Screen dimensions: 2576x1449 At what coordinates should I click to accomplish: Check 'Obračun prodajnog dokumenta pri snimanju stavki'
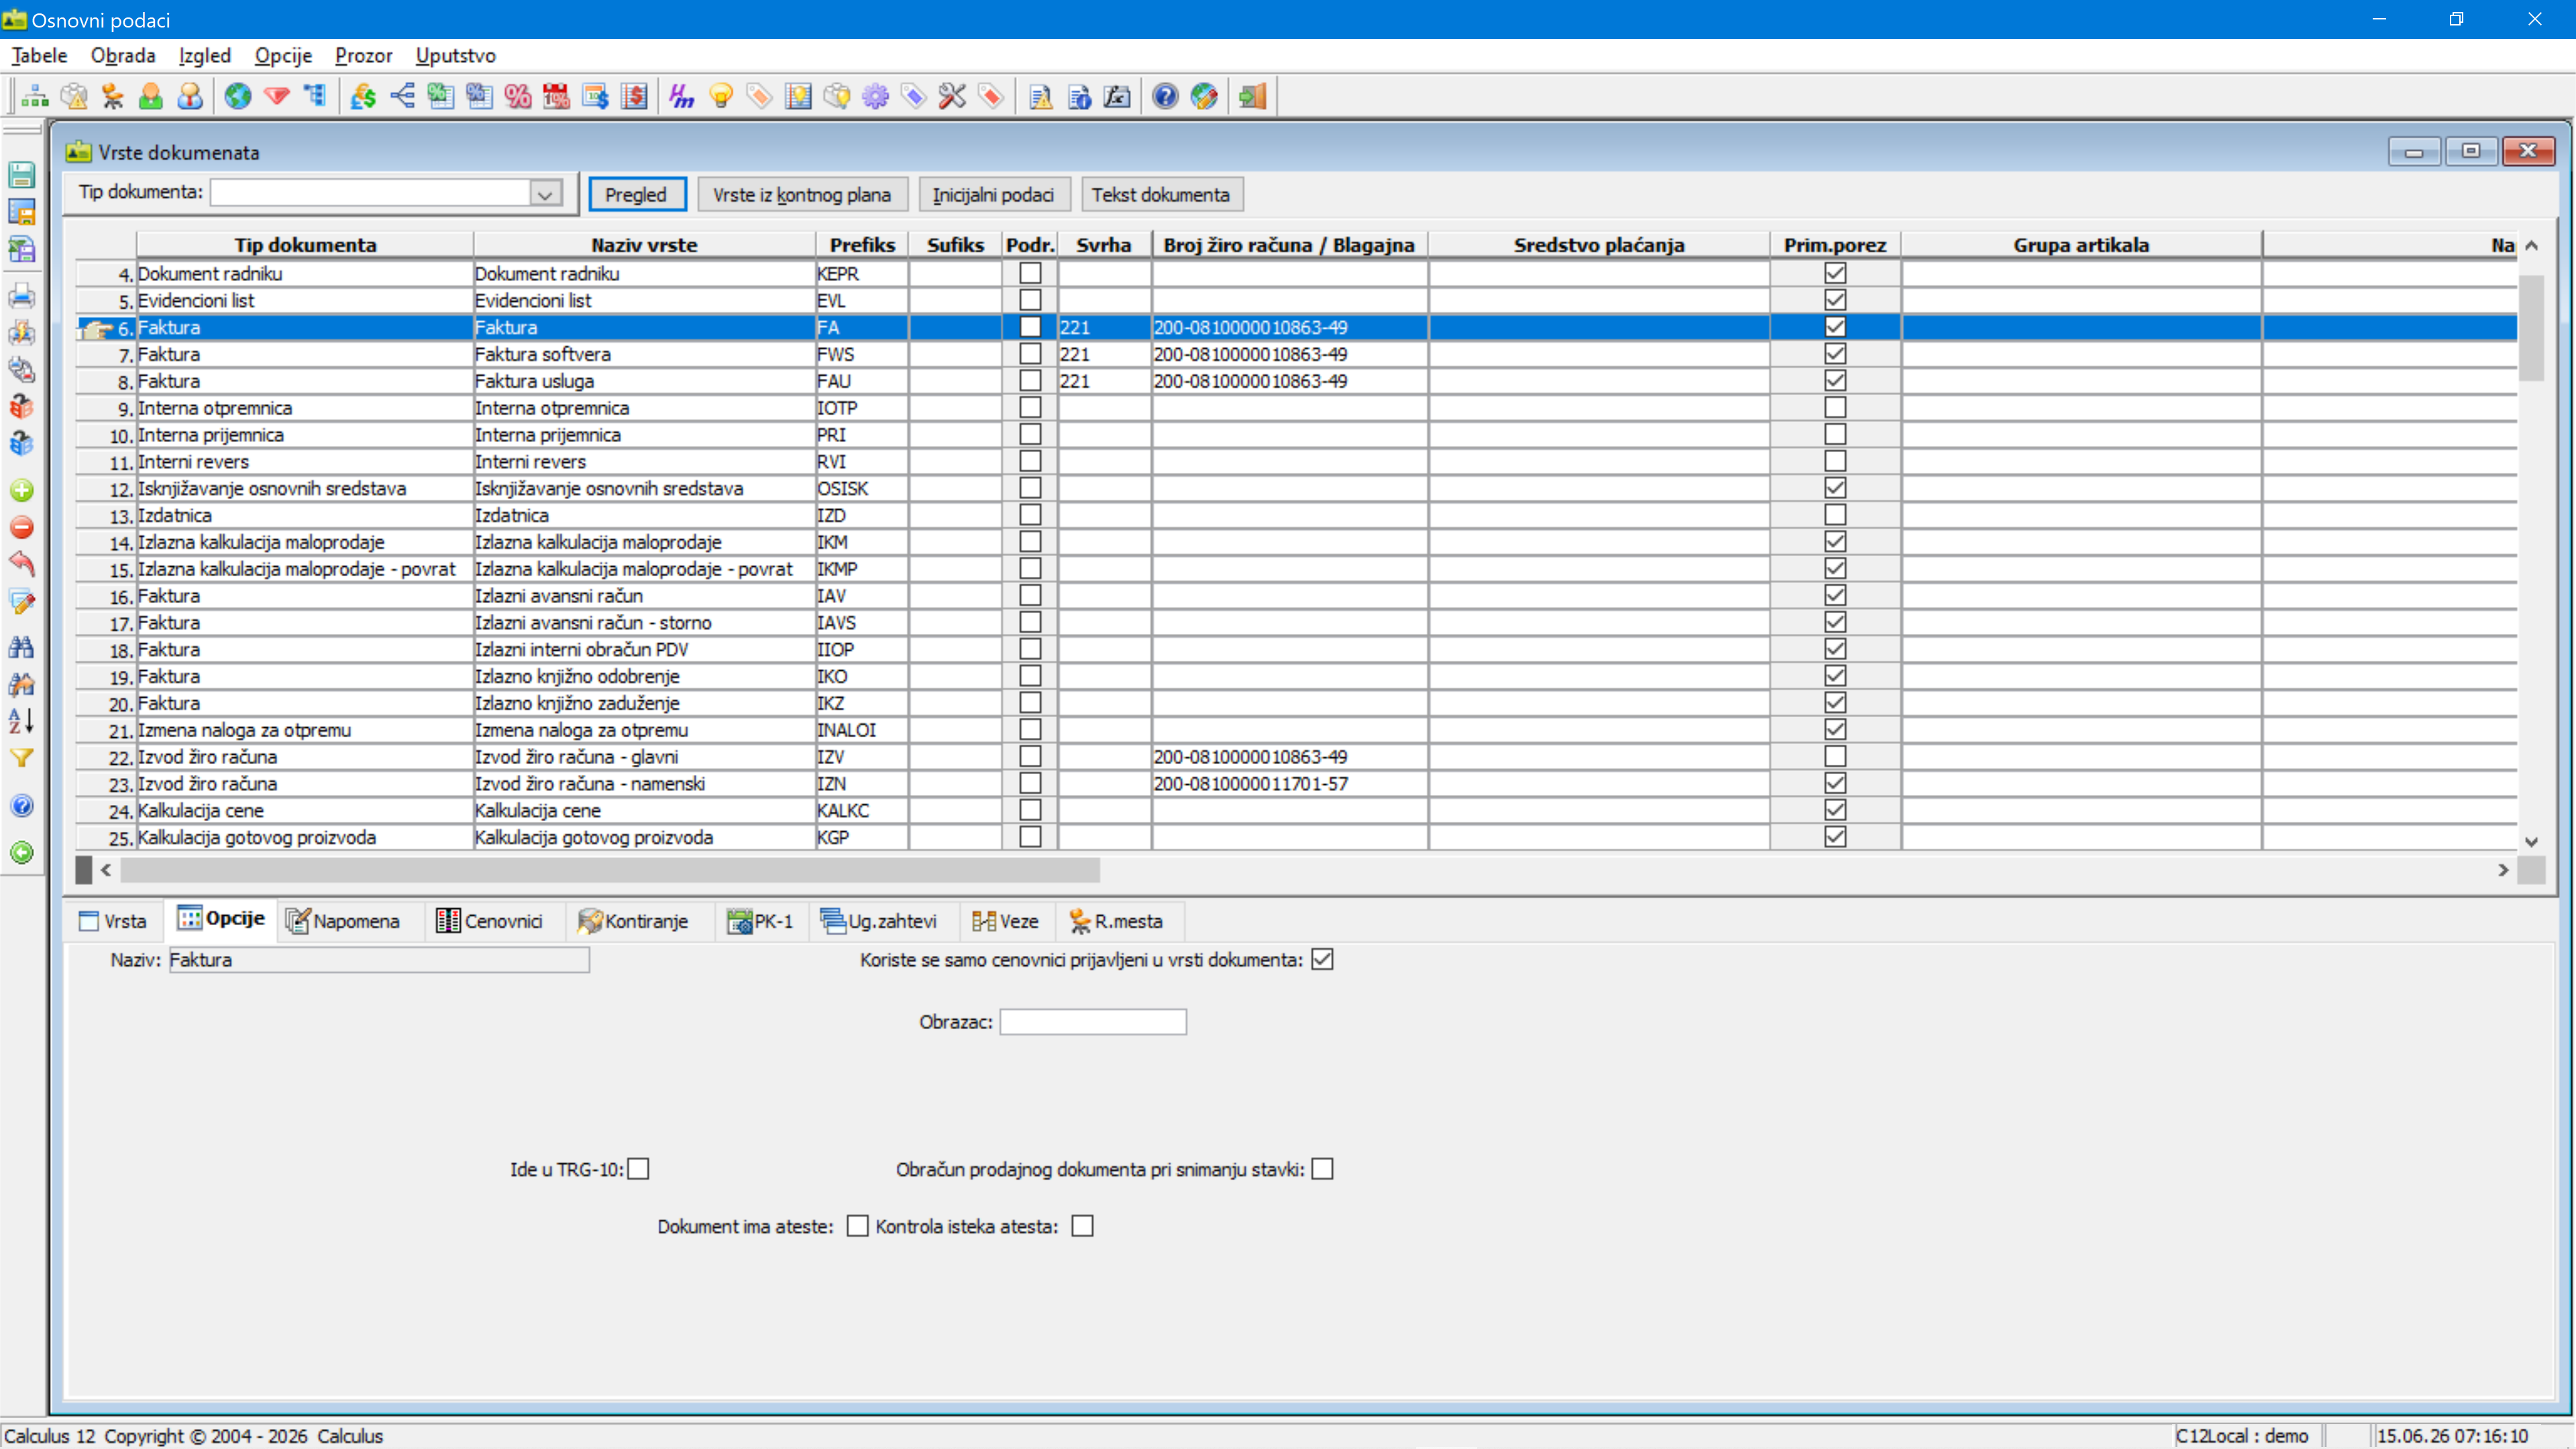(x=1322, y=1169)
